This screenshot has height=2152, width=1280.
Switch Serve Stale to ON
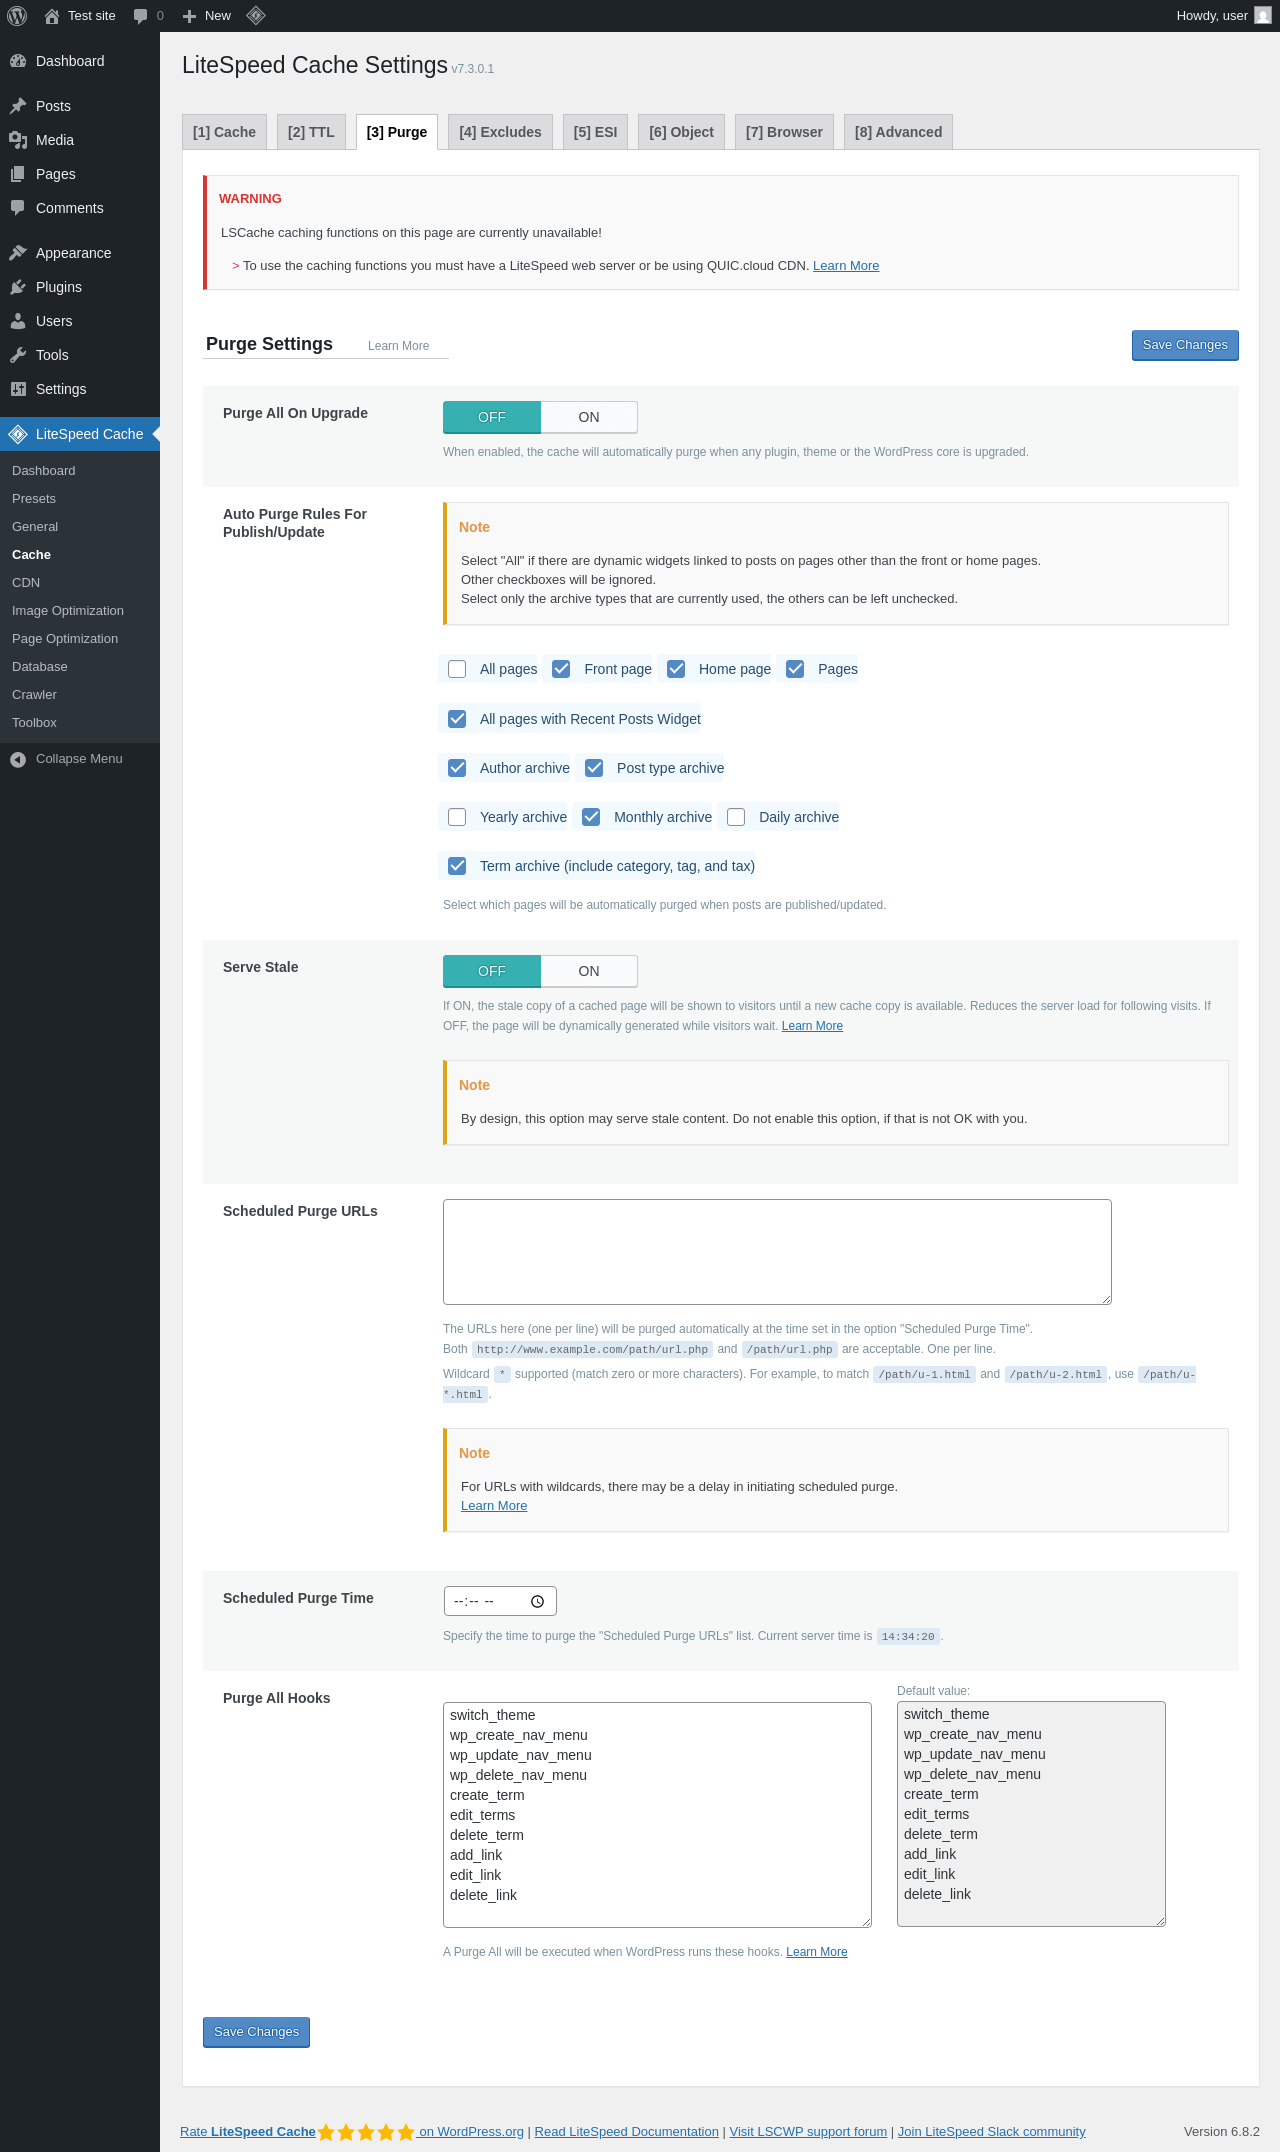[589, 971]
